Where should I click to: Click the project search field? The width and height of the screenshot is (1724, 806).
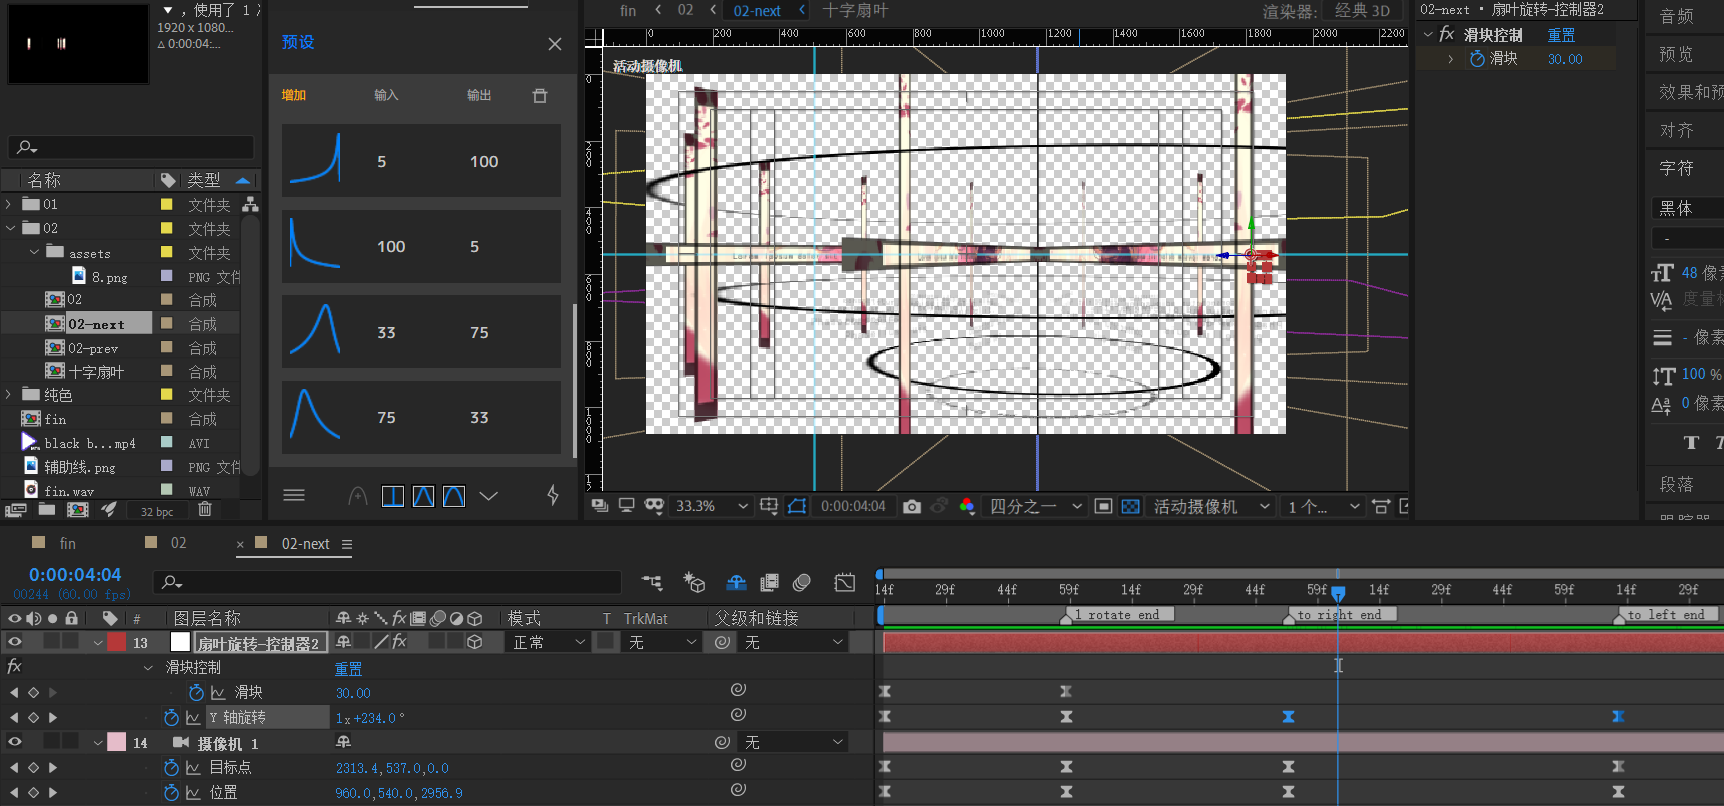pyautogui.click(x=131, y=147)
